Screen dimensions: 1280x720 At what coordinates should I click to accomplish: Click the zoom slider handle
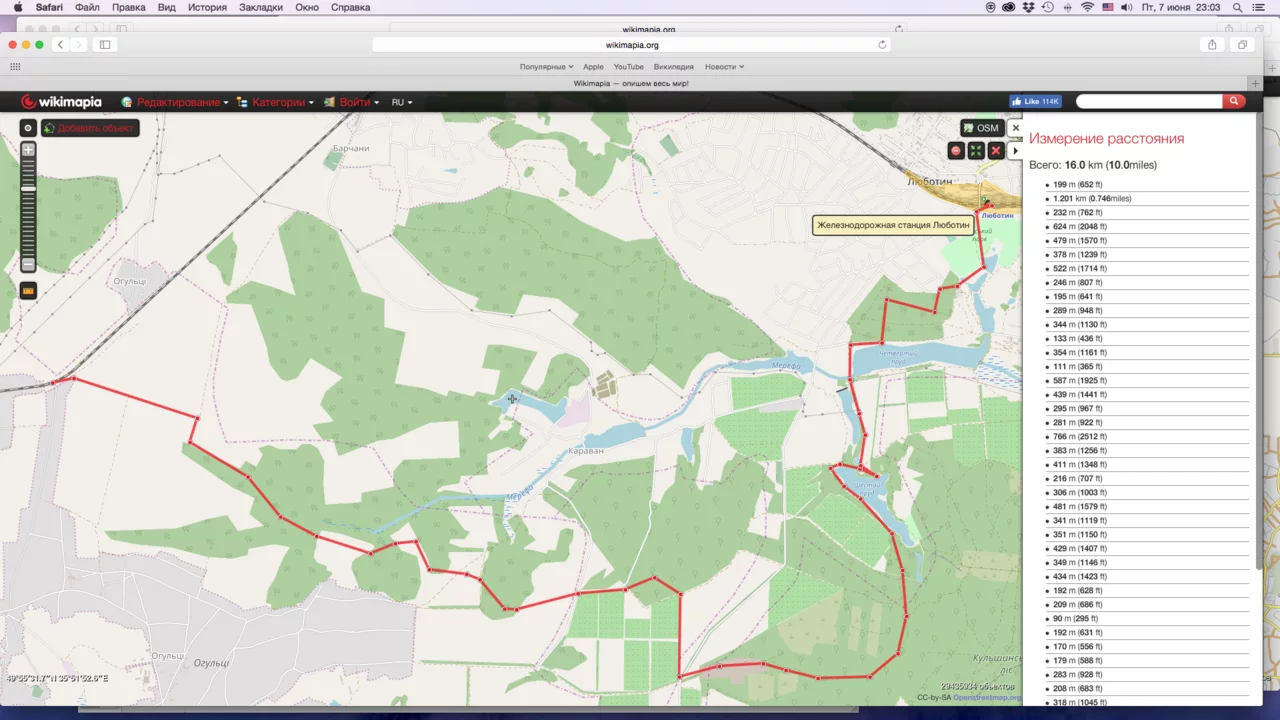(28, 188)
